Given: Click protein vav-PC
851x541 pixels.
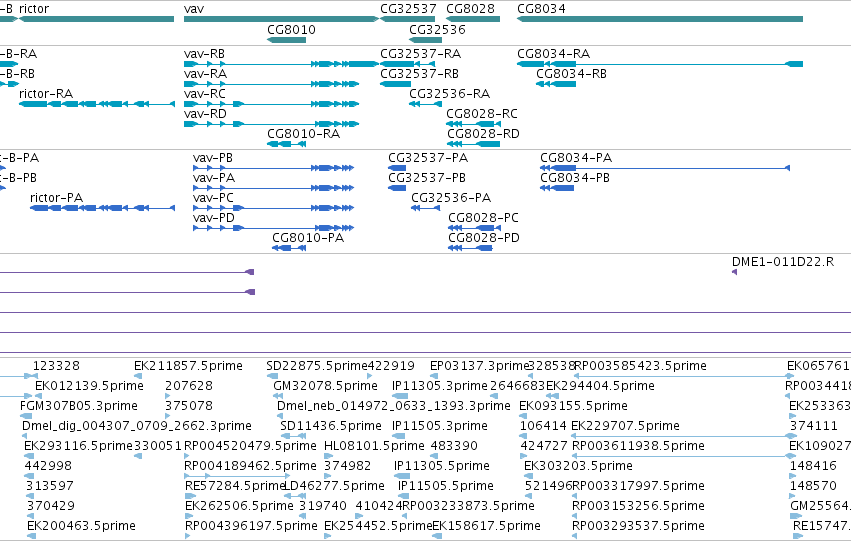Looking at the screenshot, I should point(274,208).
